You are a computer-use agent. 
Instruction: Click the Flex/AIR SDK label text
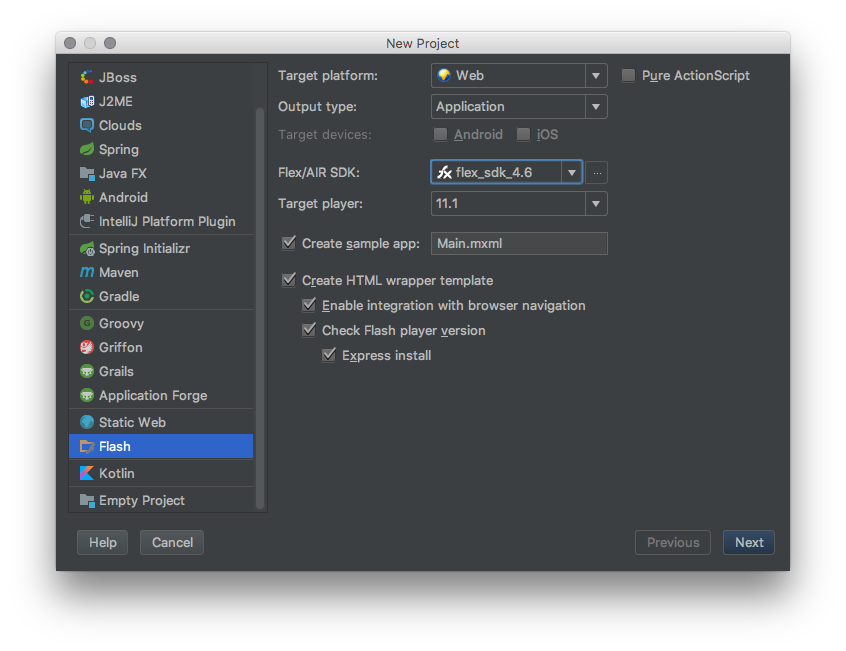coord(318,173)
